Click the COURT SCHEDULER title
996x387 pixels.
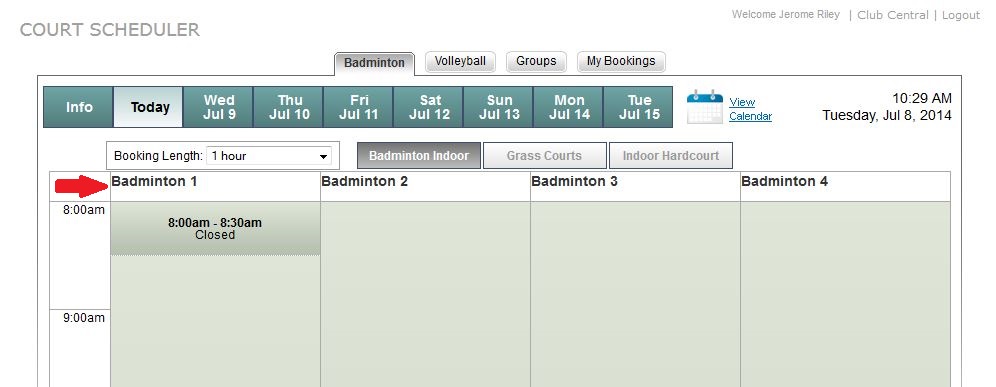click(x=110, y=30)
